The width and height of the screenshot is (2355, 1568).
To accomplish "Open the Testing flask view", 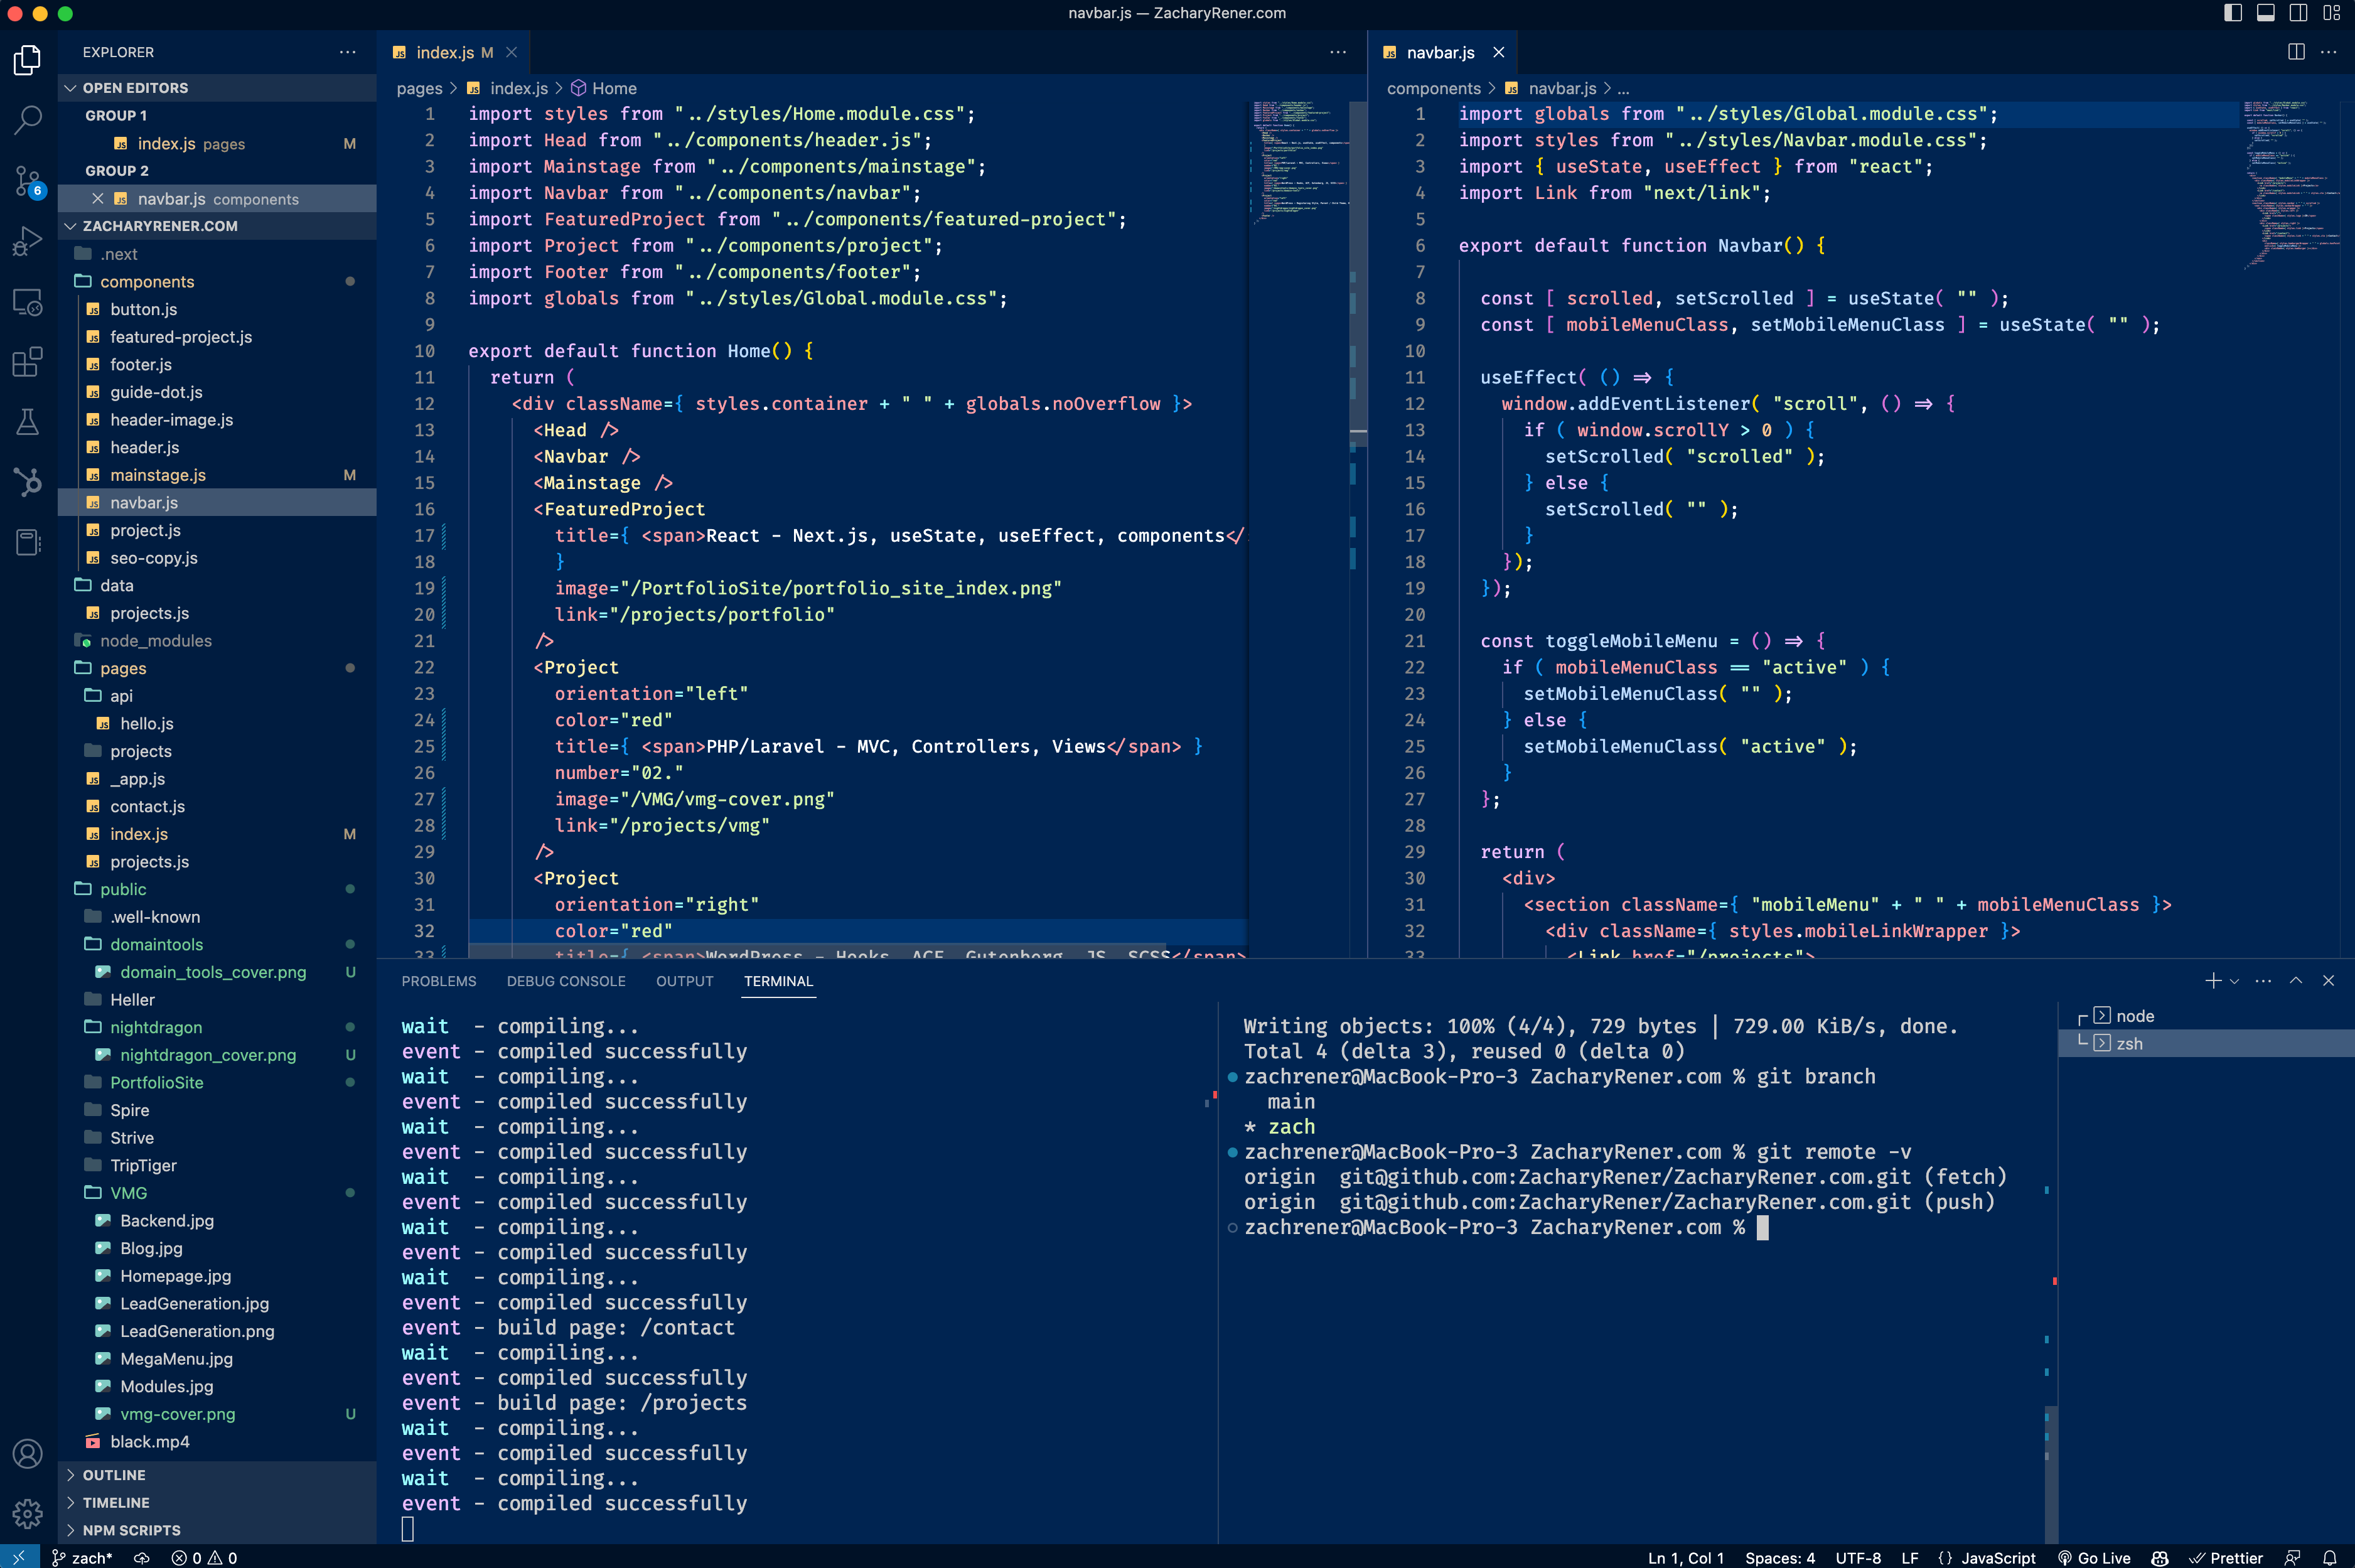I will click(28, 421).
